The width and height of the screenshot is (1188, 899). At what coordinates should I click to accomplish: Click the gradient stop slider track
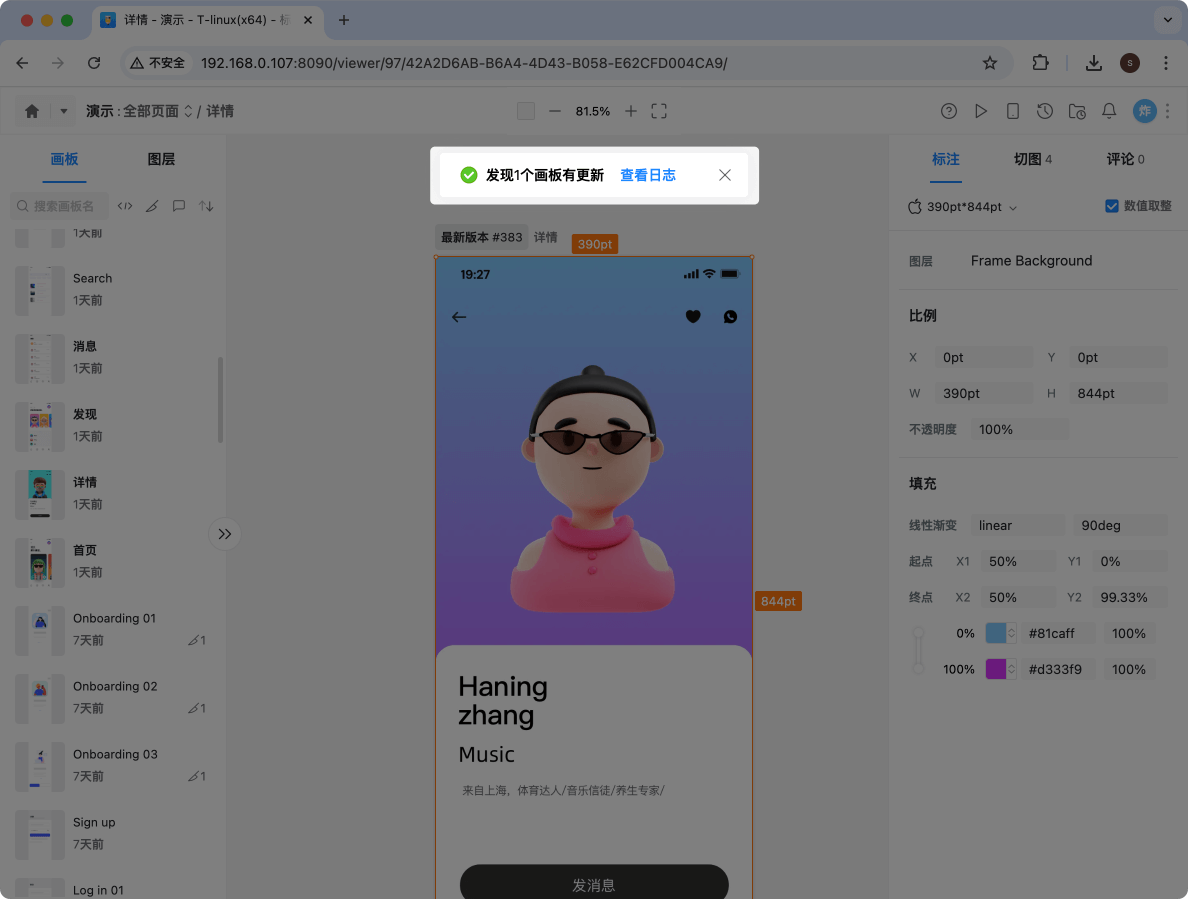[x=918, y=651]
